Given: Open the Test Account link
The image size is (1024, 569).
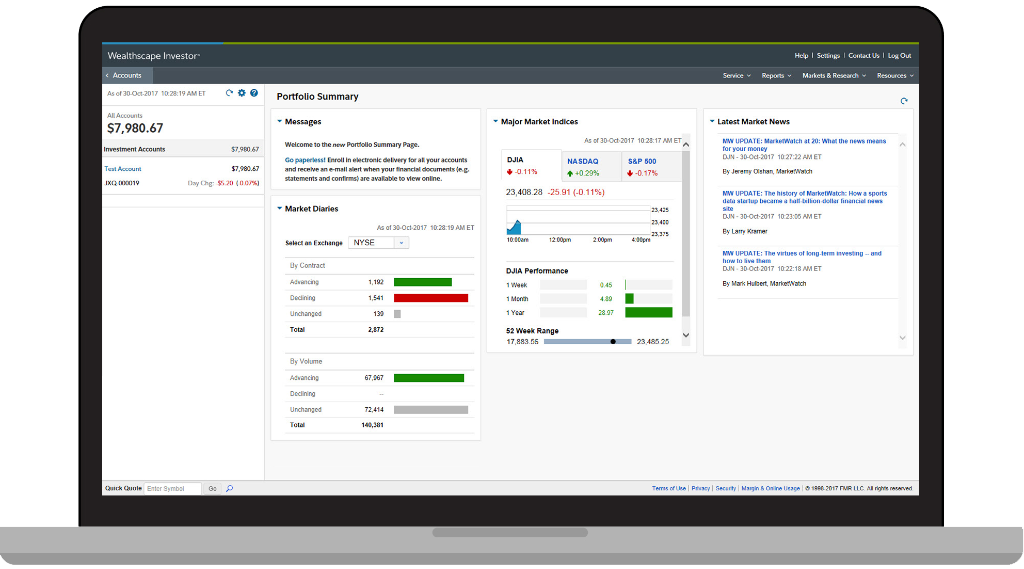Looking at the screenshot, I should [123, 169].
